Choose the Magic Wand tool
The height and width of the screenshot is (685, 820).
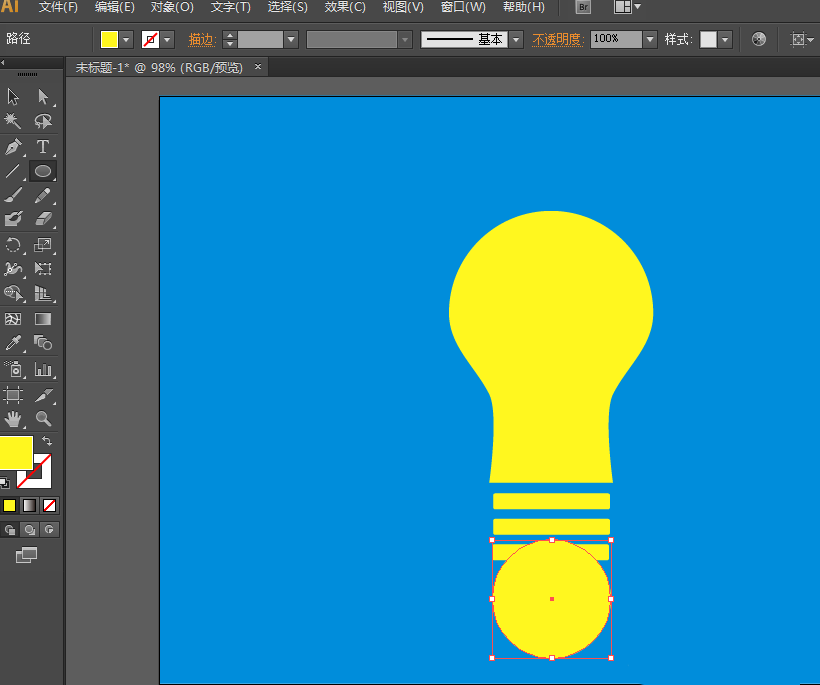13,121
